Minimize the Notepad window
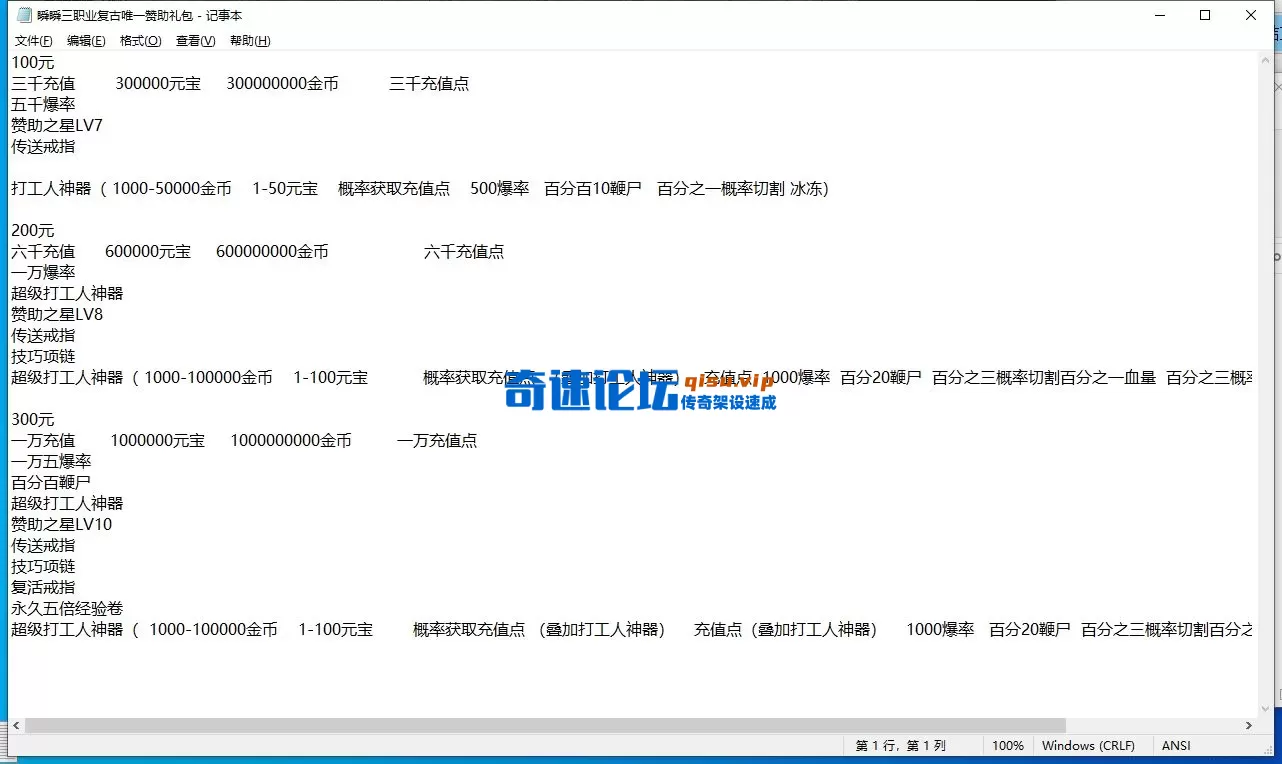The image size is (1282, 764). point(1159,15)
